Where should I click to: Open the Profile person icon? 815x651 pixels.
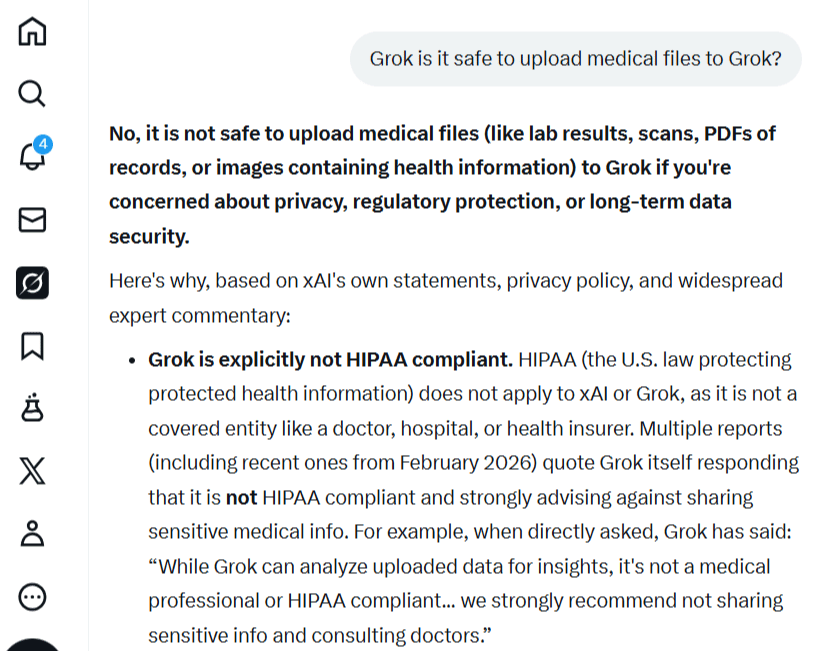tap(32, 534)
